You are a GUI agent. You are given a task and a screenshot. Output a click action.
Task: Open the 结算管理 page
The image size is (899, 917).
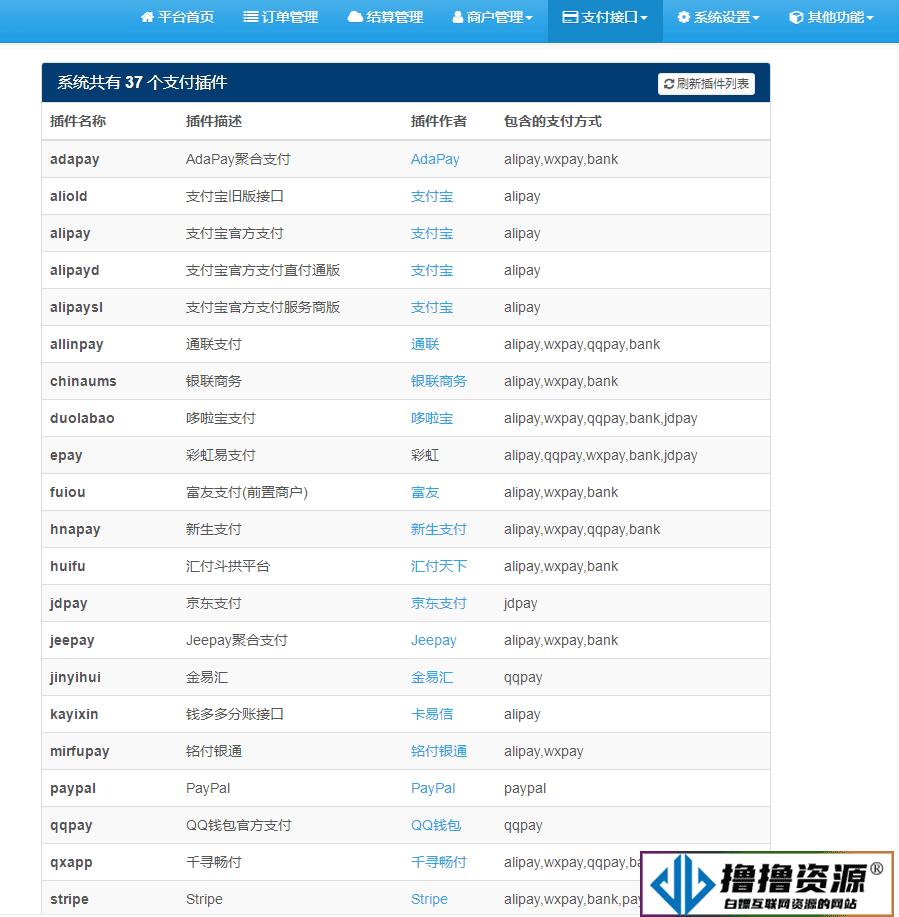click(x=385, y=17)
